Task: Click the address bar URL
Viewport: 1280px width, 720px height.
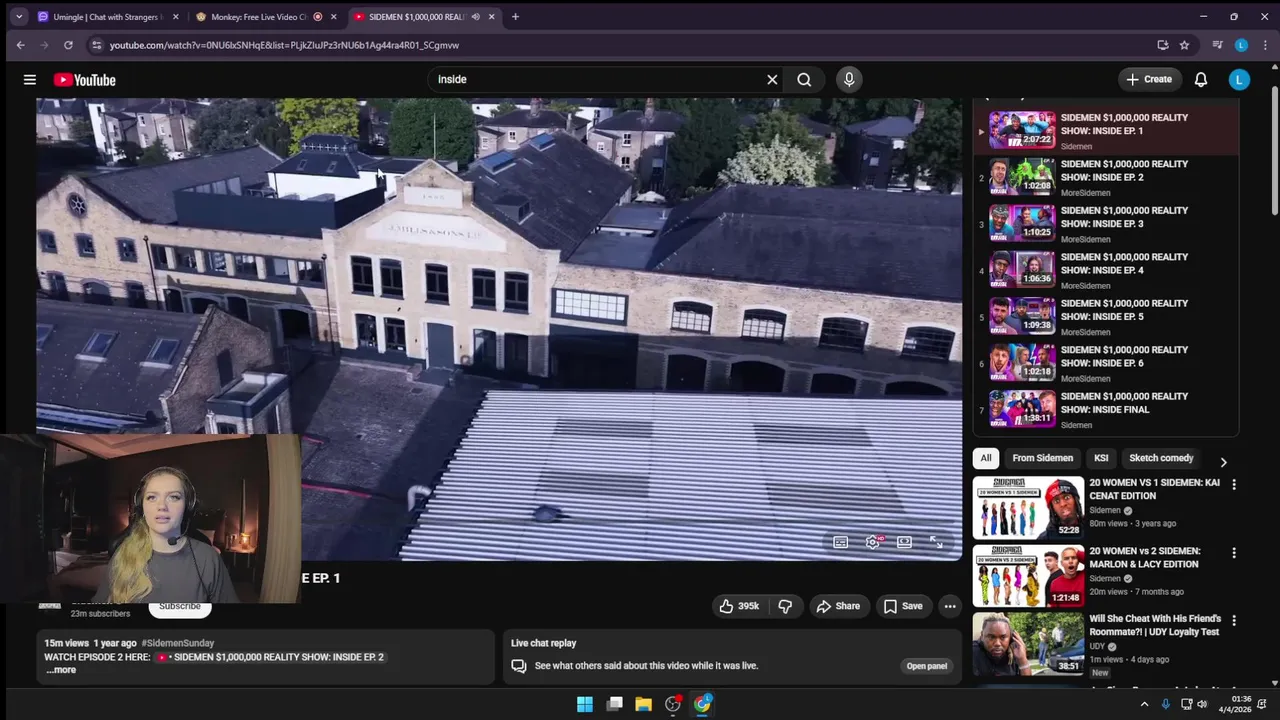Action: click(x=284, y=45)
